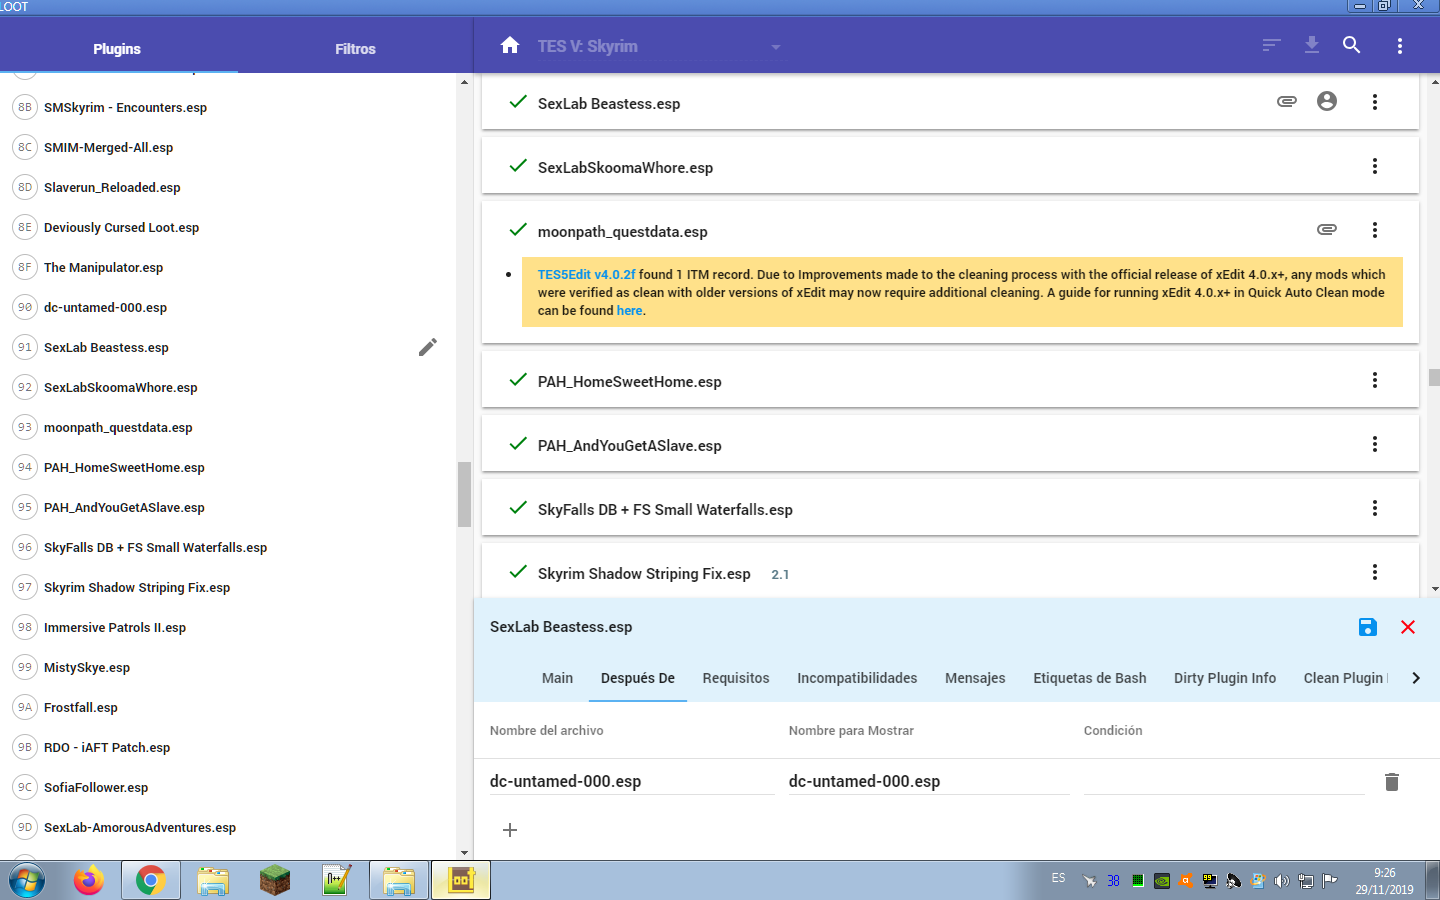The image size is (1440, 900).
Task: Open the TES V: Skyrim game dropdown
Action: [x=659, y=46]
